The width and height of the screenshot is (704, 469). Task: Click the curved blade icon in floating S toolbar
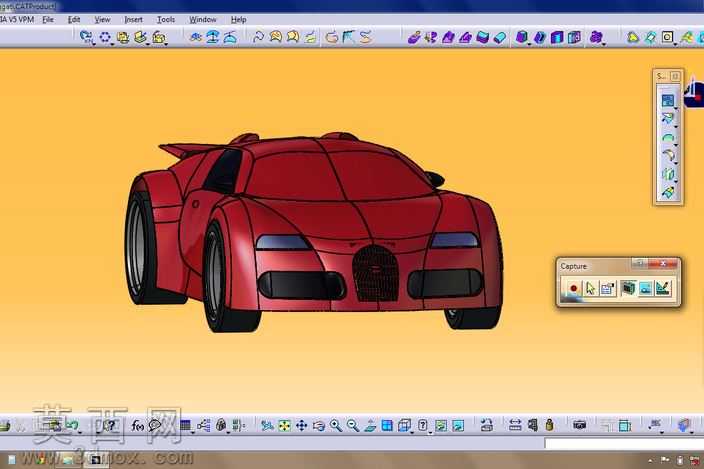click(x=668, y=155)
